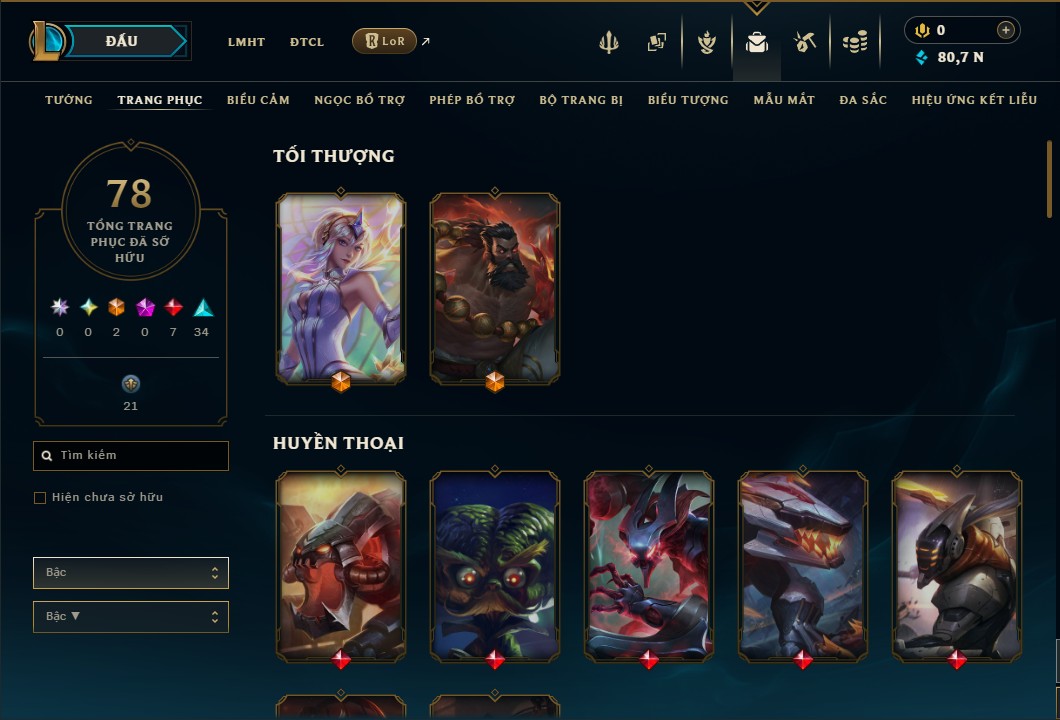The width and height of the screenshot is (1060, 720).
Task: Switch to the TƯỚNG tab
Action: [x=68, y=100]
